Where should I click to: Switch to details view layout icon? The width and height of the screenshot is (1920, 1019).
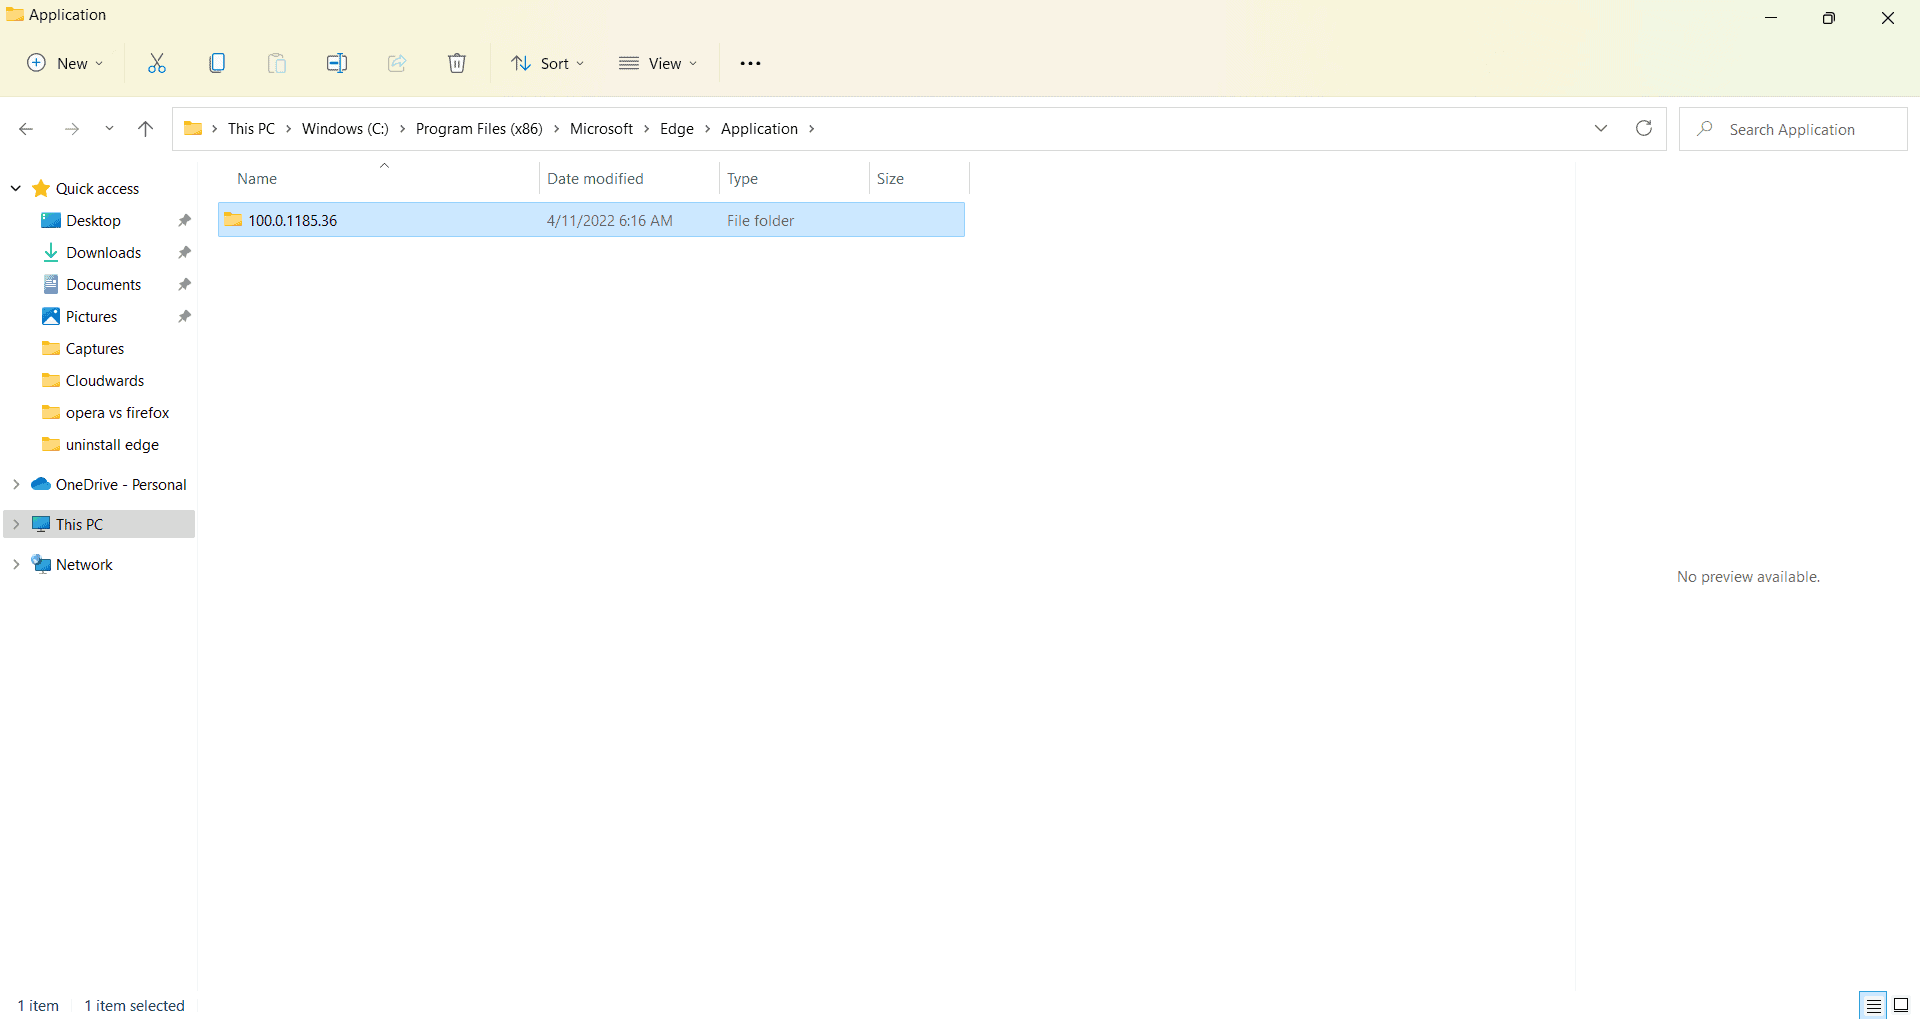1873,1005
